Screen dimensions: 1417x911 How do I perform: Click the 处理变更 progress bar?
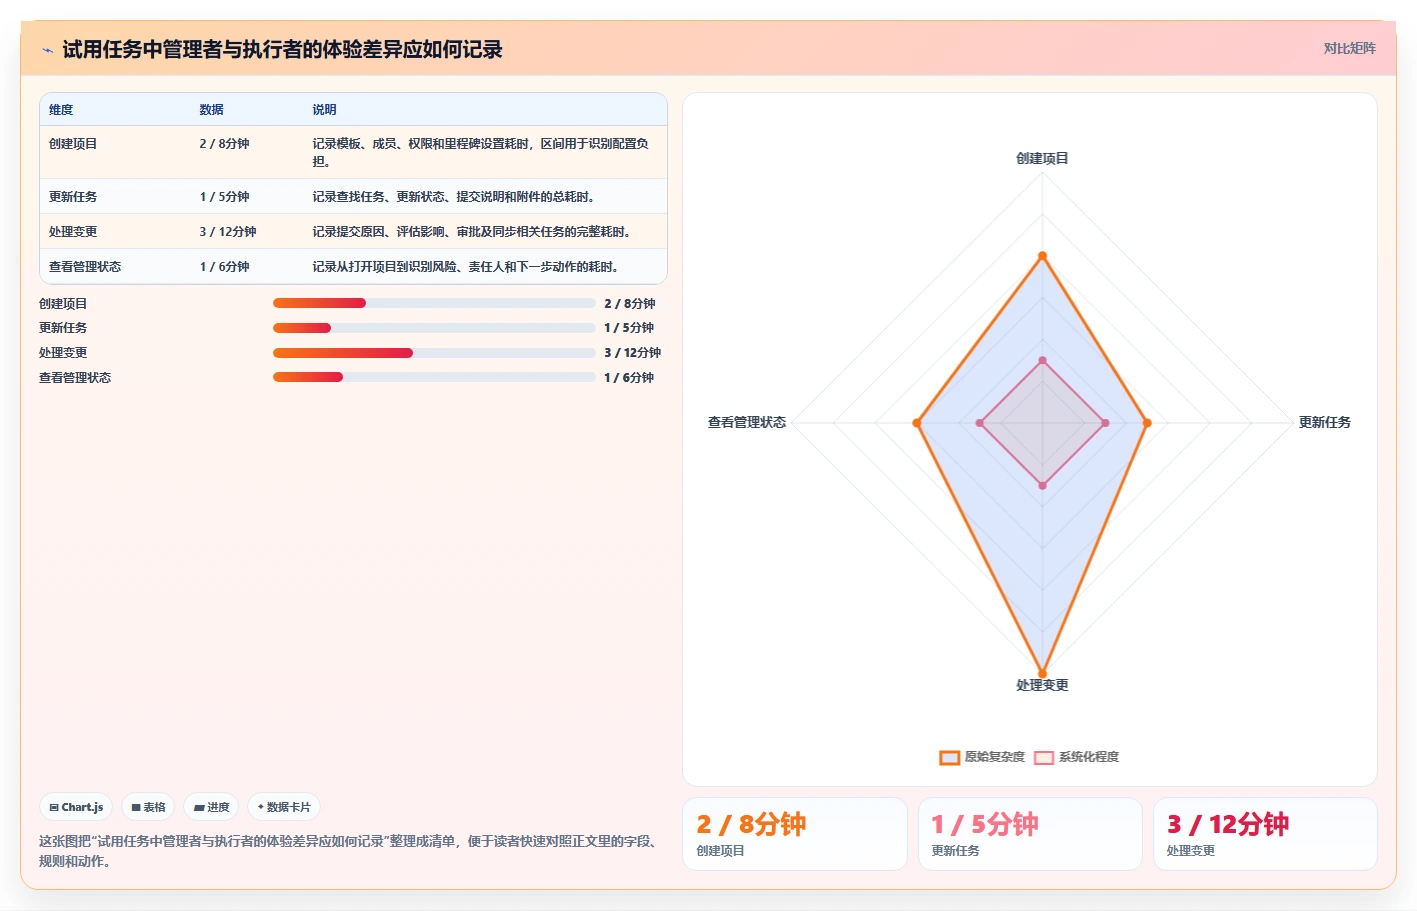pyautogui.click(x=434, y=353)
